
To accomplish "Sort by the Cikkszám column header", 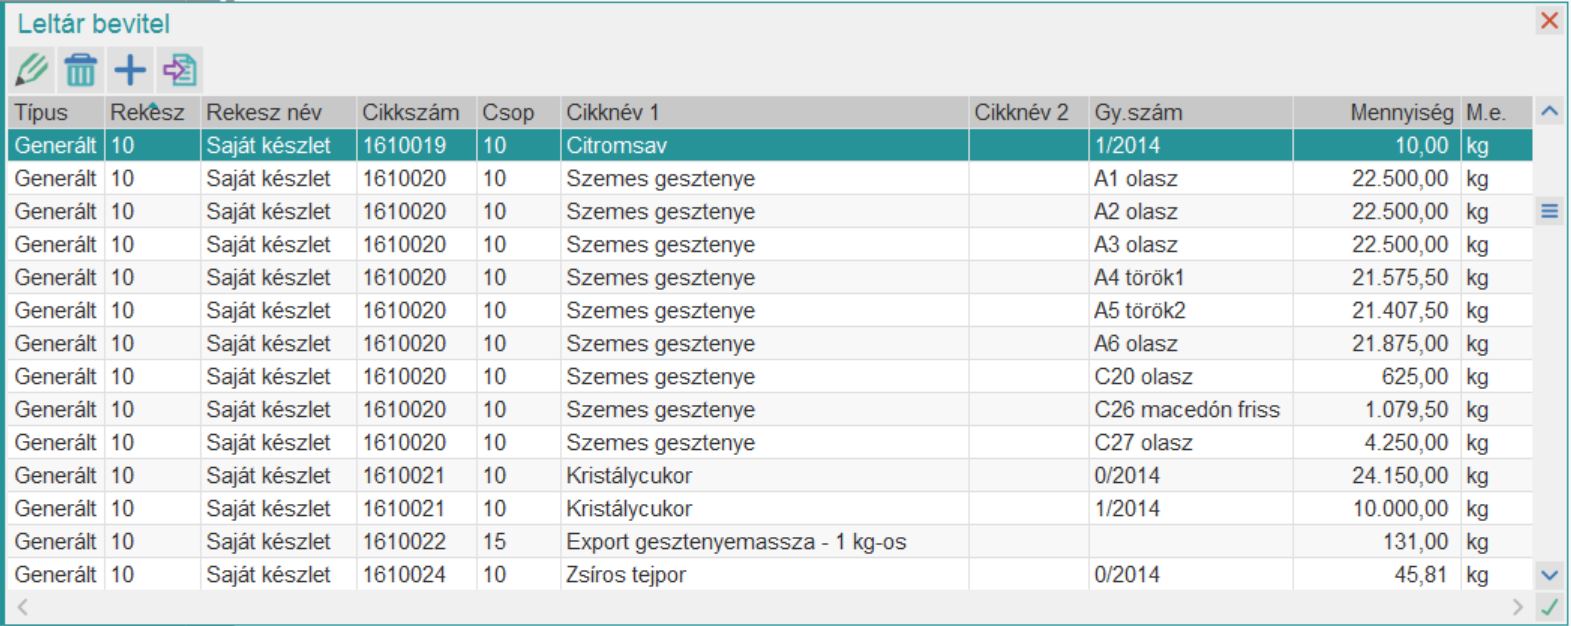I will point(410,113).
